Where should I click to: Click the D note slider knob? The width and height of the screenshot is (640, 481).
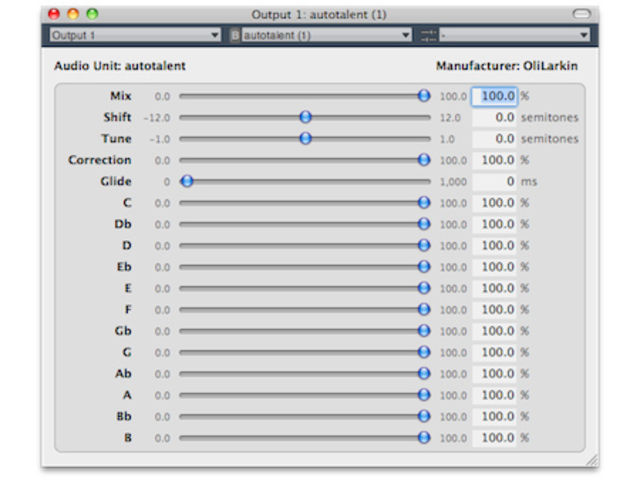click(424, 245)
